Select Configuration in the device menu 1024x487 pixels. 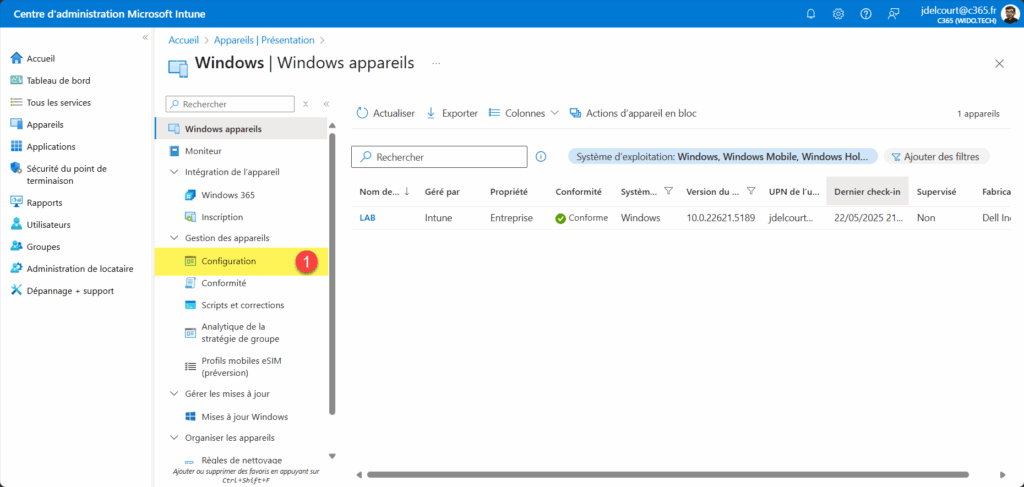pyautogui.click(x=228, y=261)
